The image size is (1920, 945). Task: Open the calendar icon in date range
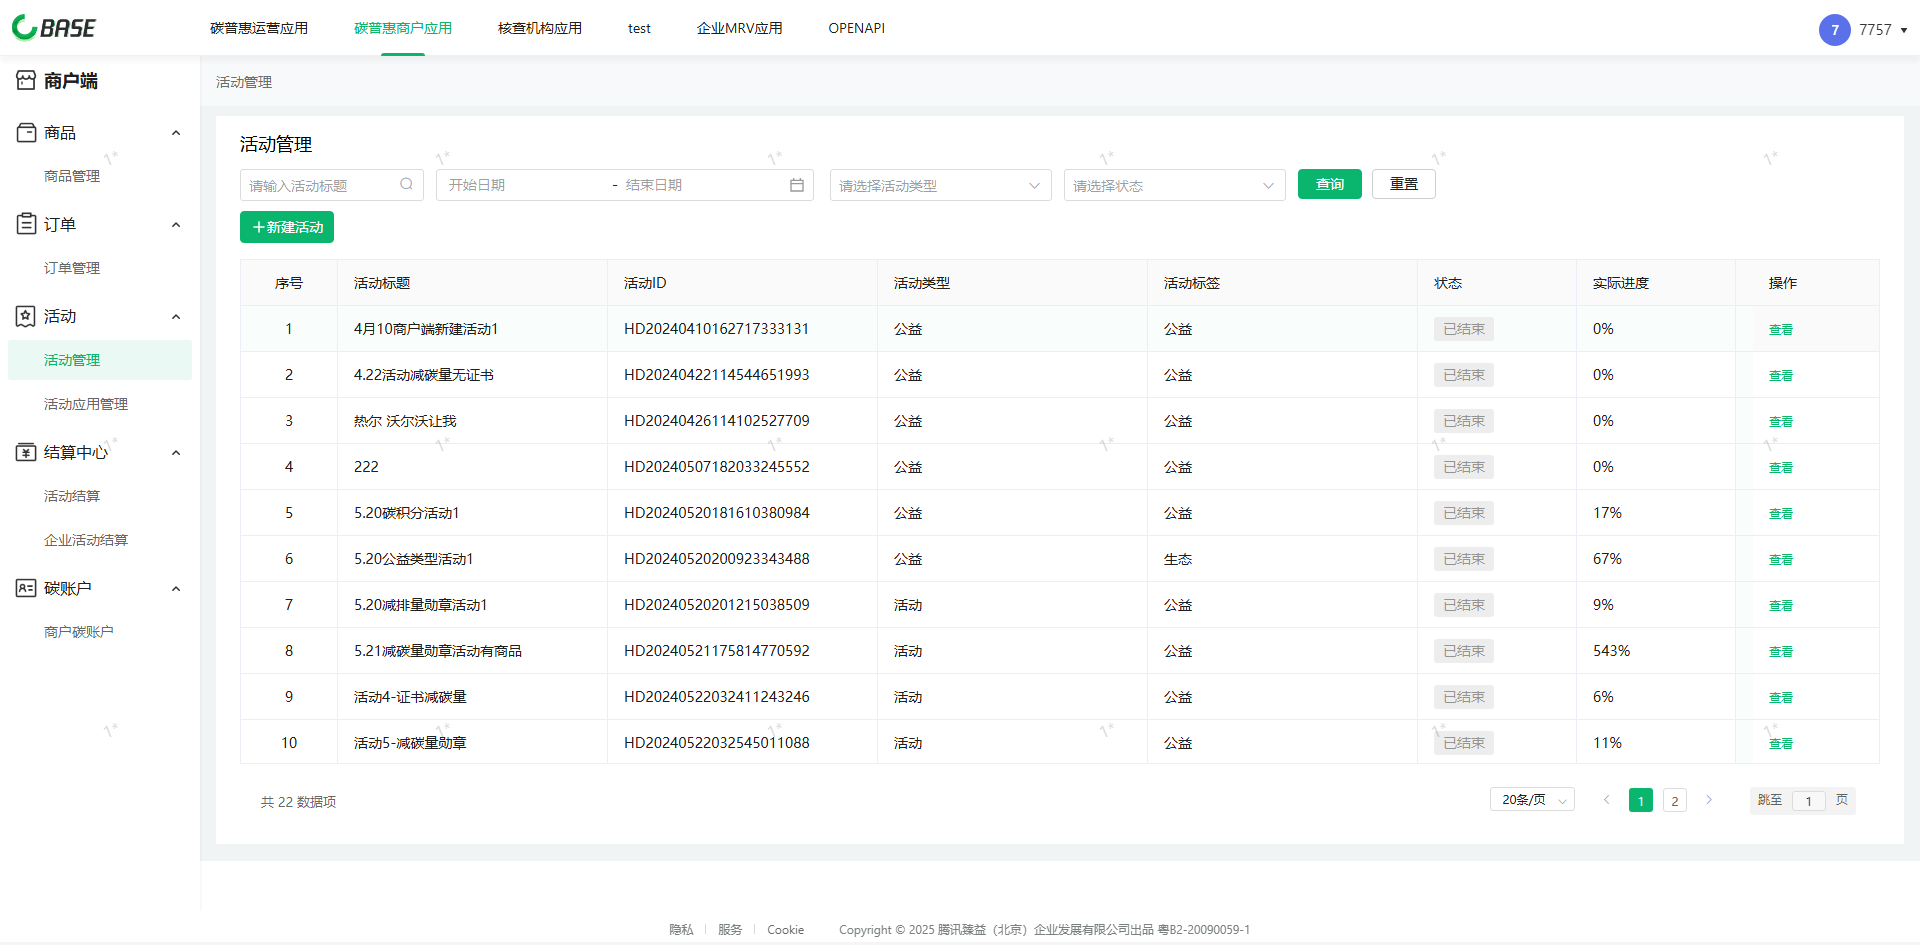(797, 185)
